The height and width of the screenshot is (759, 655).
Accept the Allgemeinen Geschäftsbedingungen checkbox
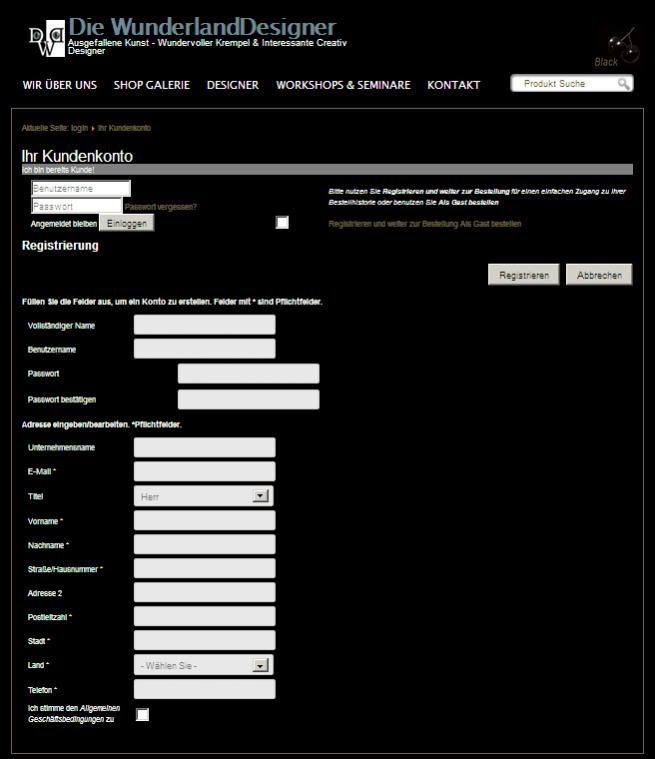point(142,714)
